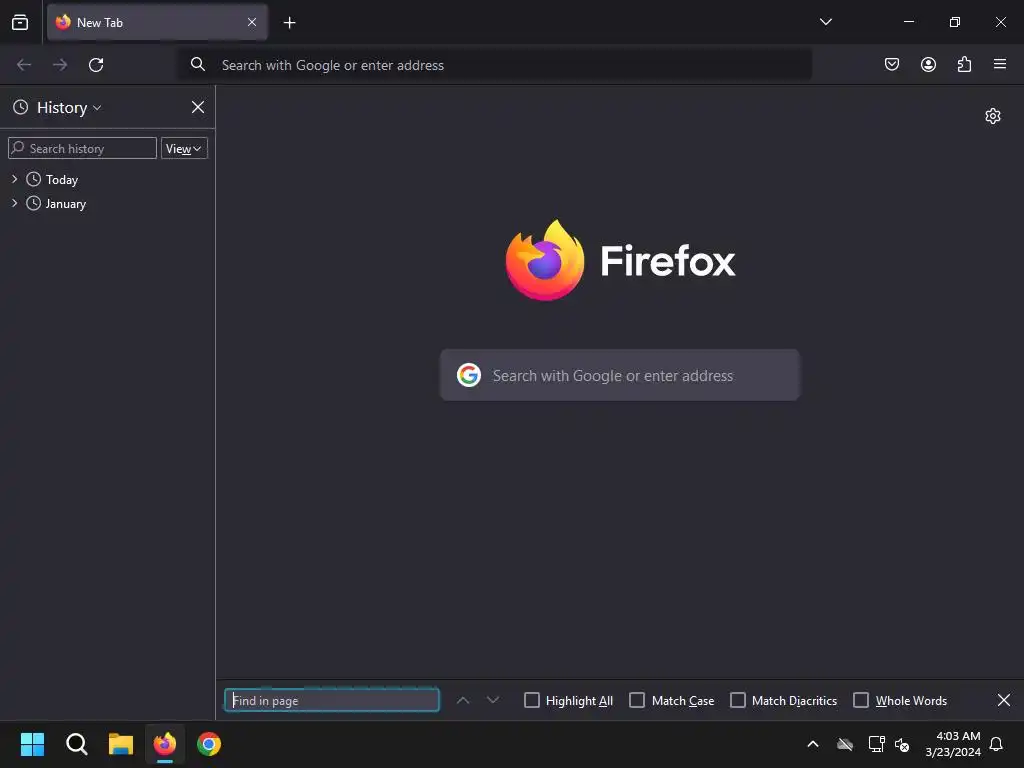Screen dimensions: 1024x768
Task: Select the New Tab tab
Action: pos(157,22)
